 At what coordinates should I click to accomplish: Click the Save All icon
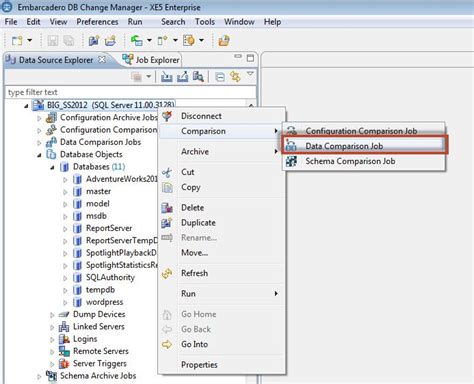pyautogui.click(x=69, y=41)
